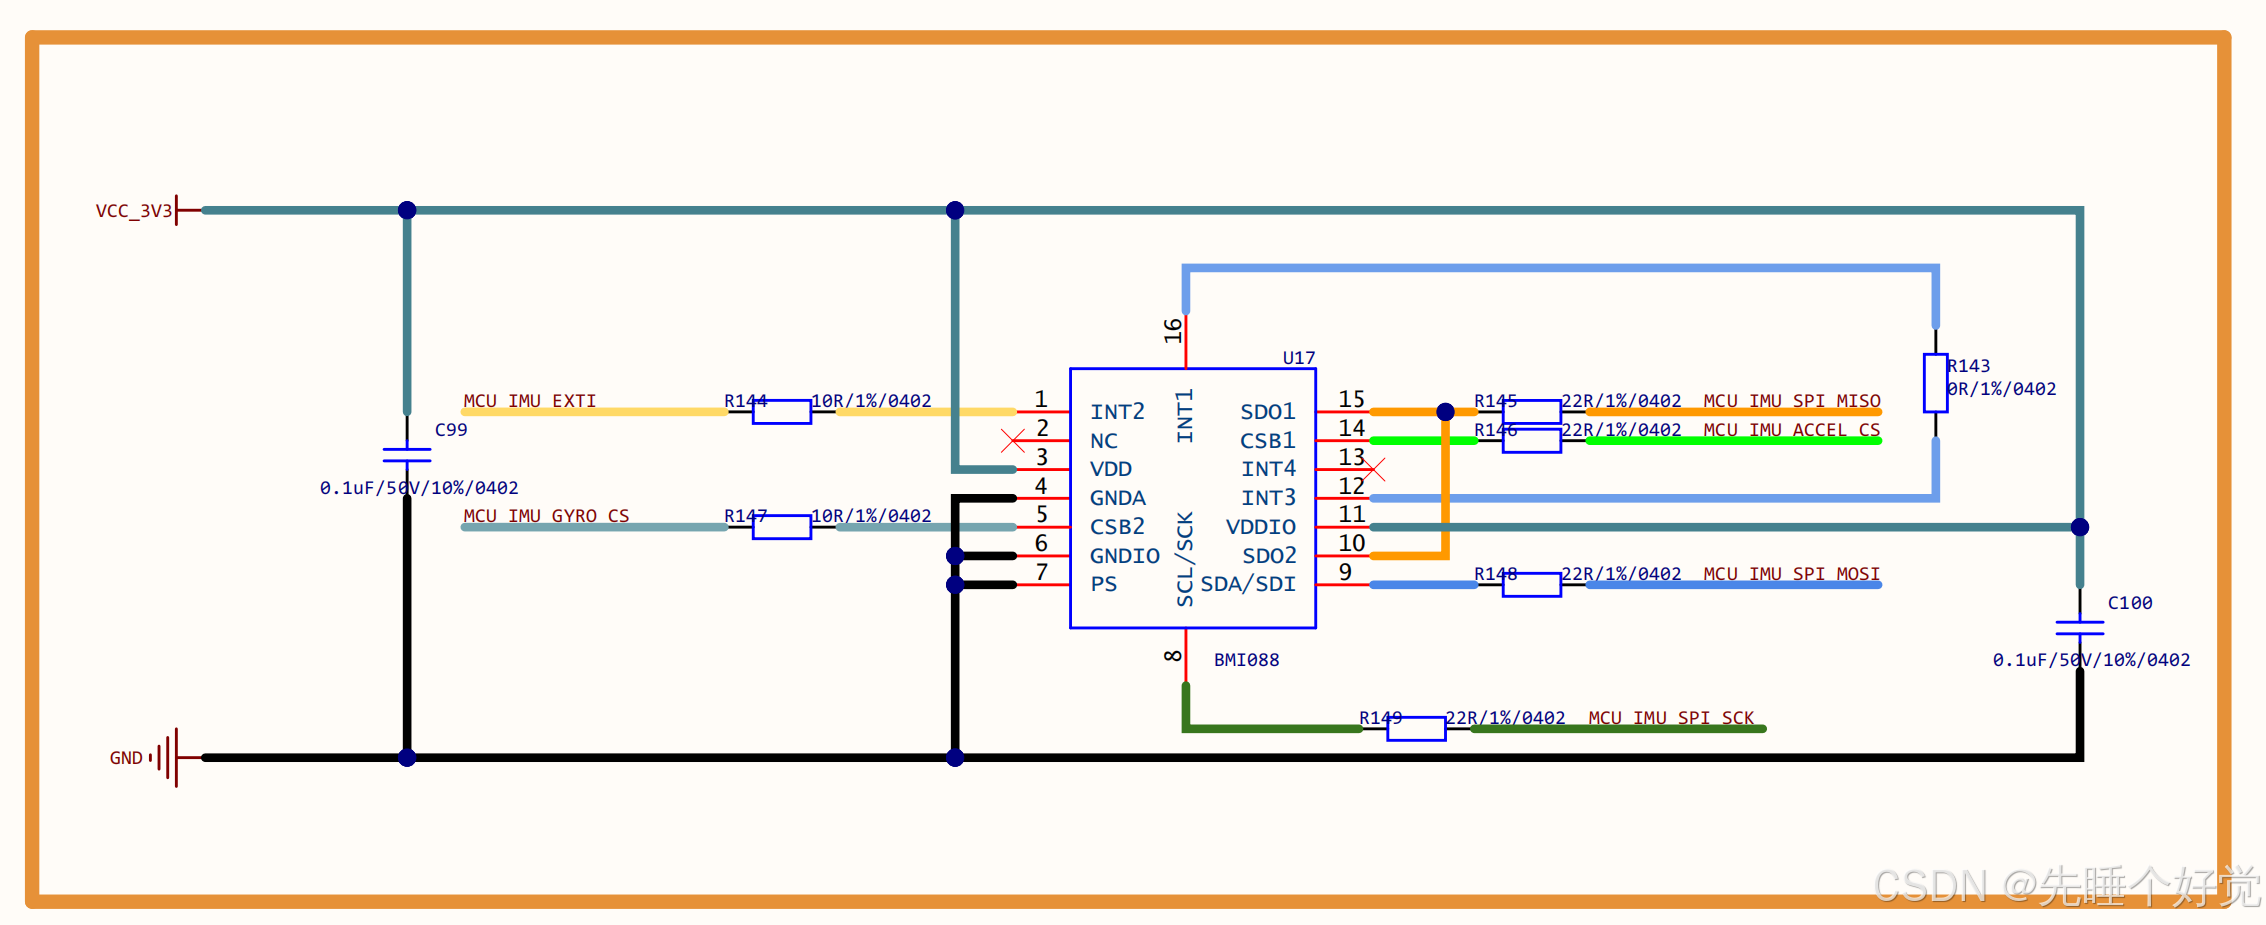Click pin number 16 atop U17

[1173, 331]
